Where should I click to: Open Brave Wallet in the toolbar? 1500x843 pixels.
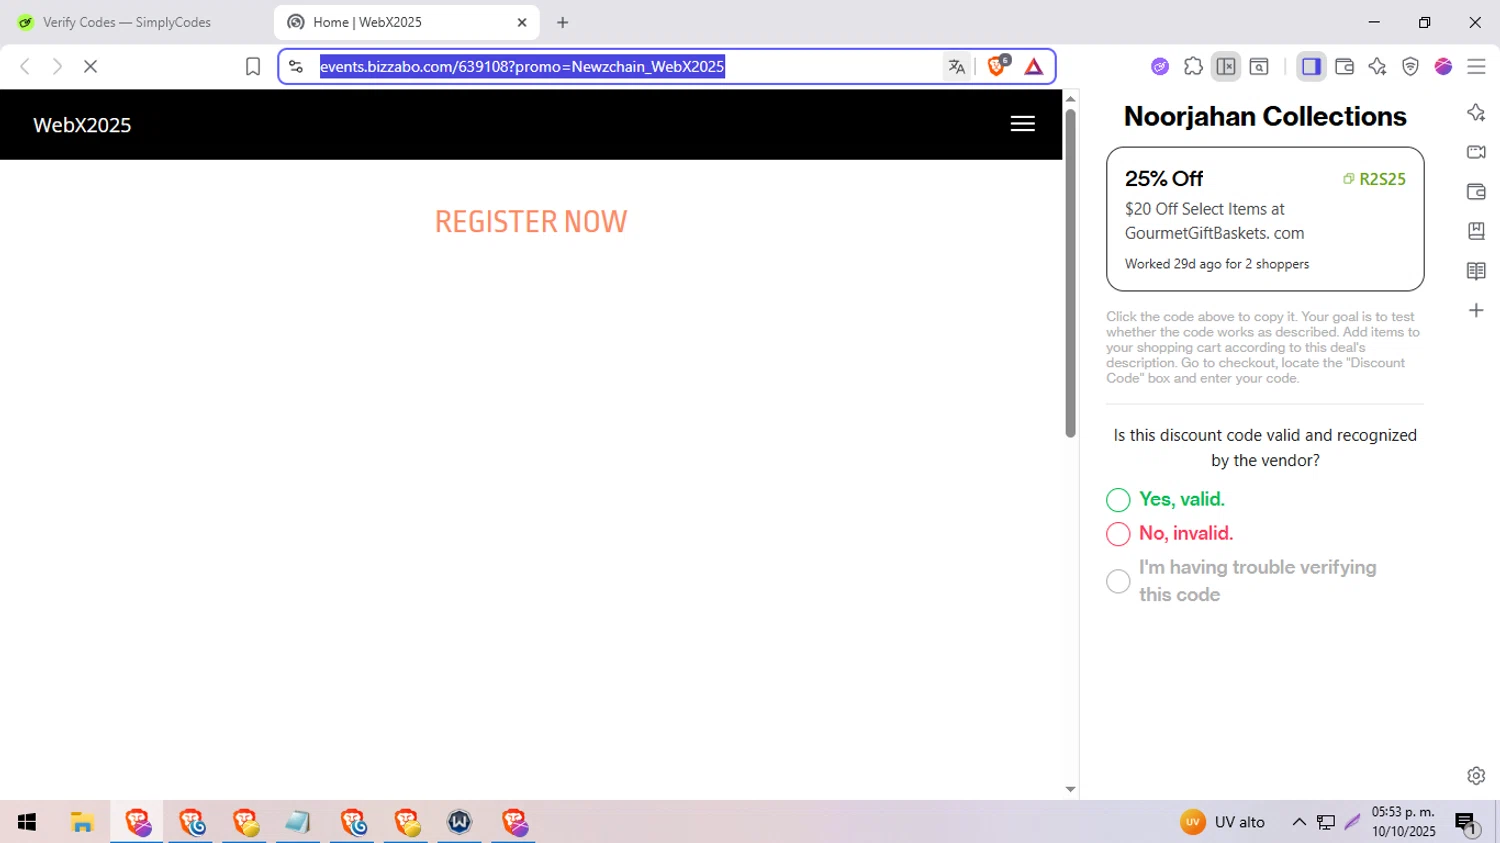[x=1344, y=66]
